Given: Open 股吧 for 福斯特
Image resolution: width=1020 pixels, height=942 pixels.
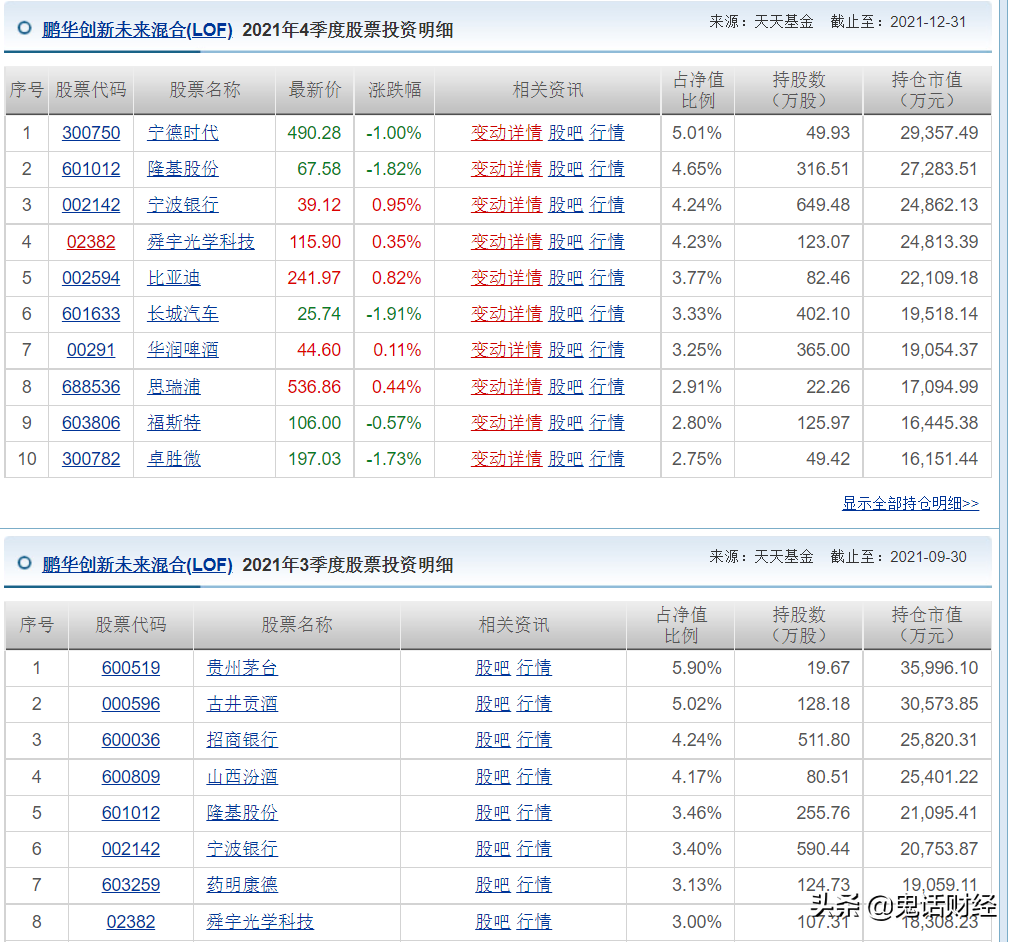Looking at the screenshot, I should 565,423.
